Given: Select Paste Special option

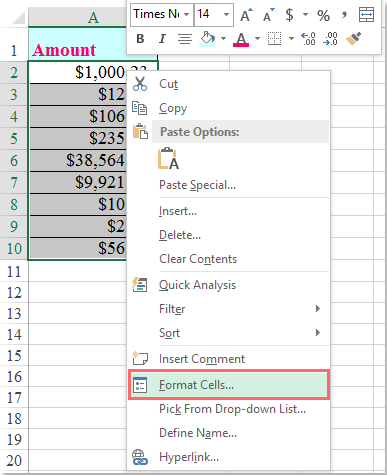Looking at the screenshot, I should click(197, 185).
